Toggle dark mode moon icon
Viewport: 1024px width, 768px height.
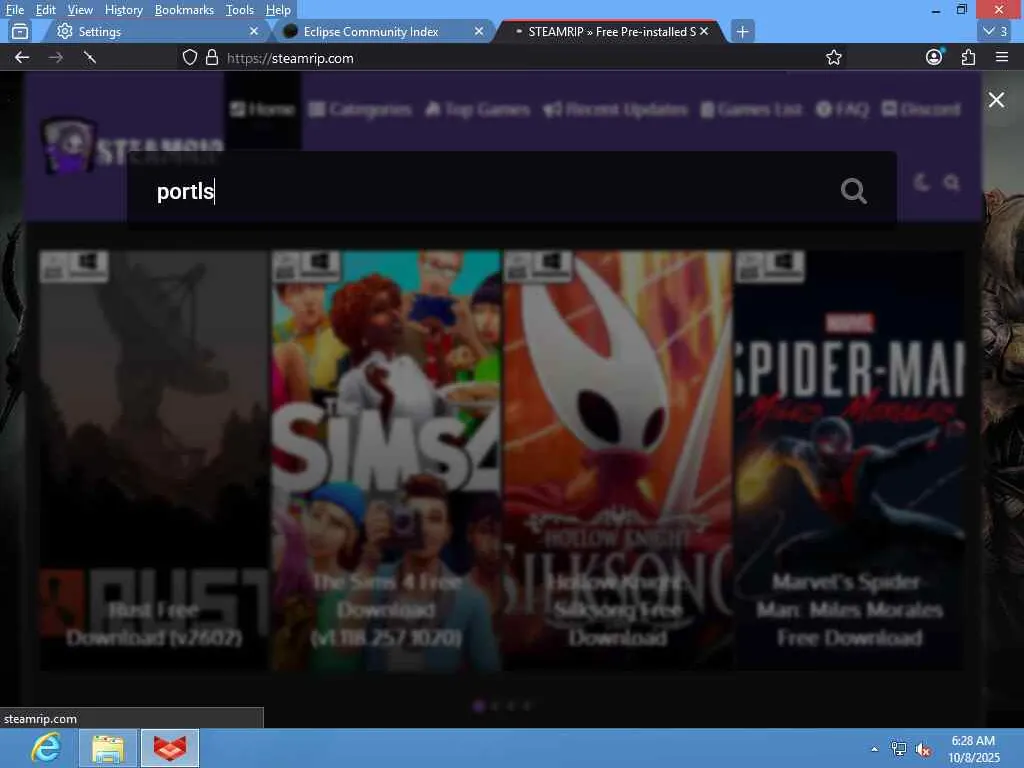921,183
